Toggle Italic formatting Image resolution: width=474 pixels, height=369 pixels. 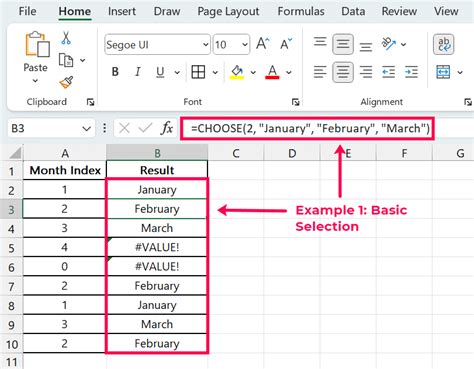137,72
